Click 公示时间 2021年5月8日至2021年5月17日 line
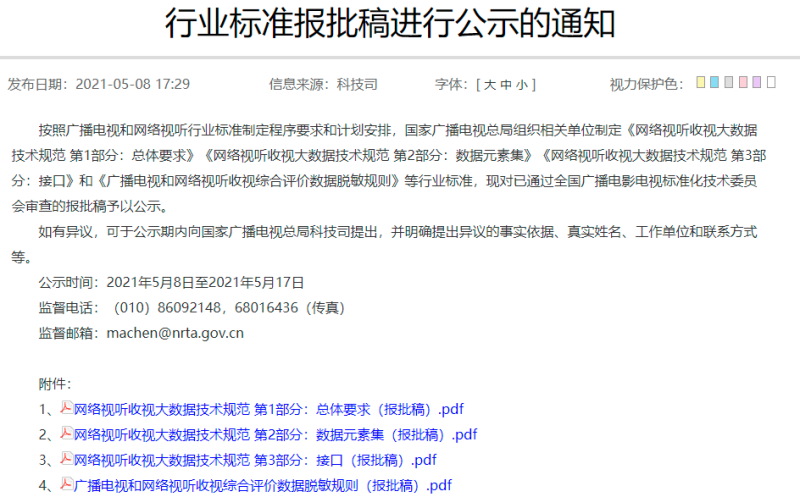800x497 pixels. pyautogui.click(x=171, y=283)
